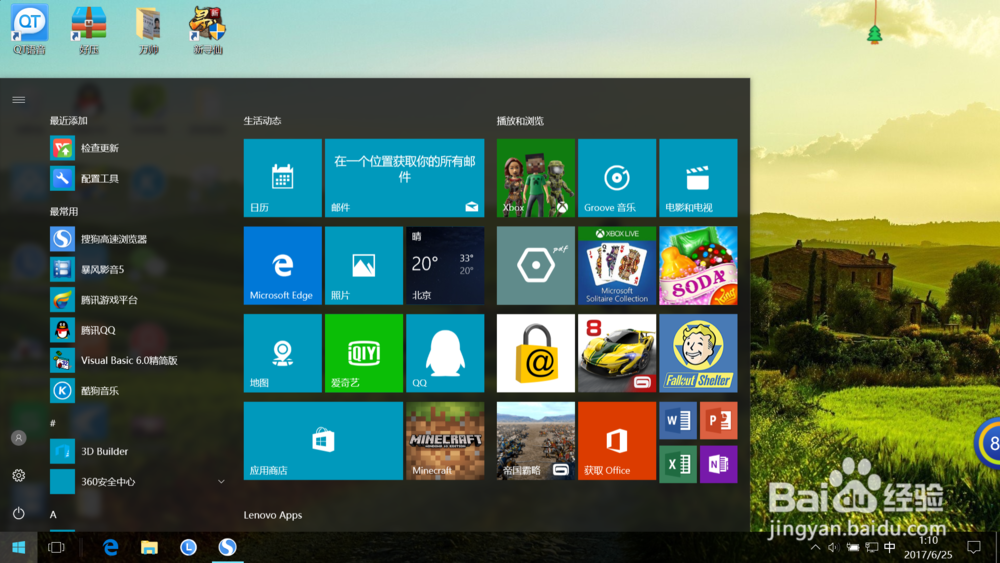
Task: Open network status icon in tray
Action: coord(872,547)
